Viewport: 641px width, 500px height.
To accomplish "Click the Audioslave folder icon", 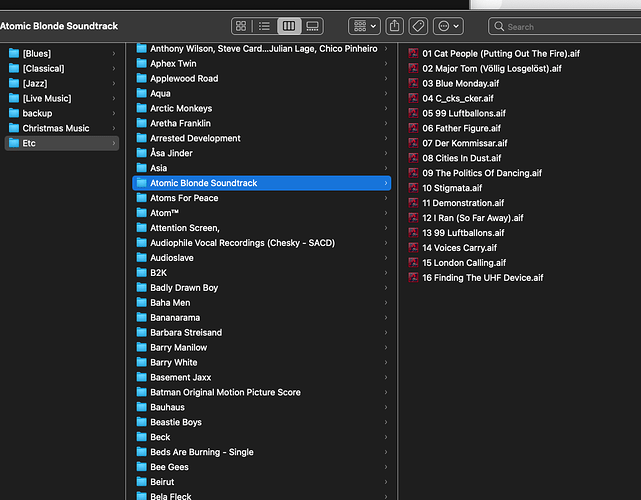I will click(x=141, y=258).
